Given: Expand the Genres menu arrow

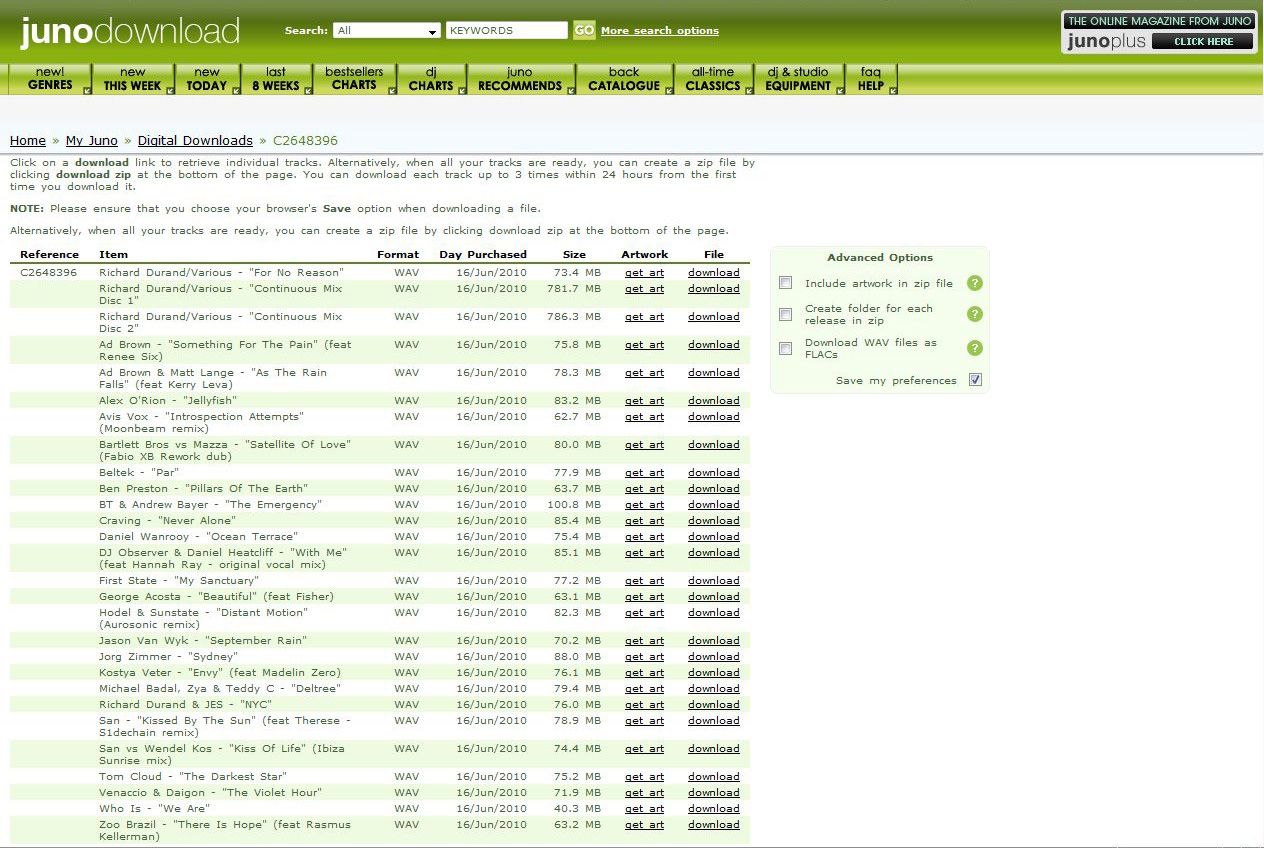Looking at the screenshot, I should (x=86, y=90).
